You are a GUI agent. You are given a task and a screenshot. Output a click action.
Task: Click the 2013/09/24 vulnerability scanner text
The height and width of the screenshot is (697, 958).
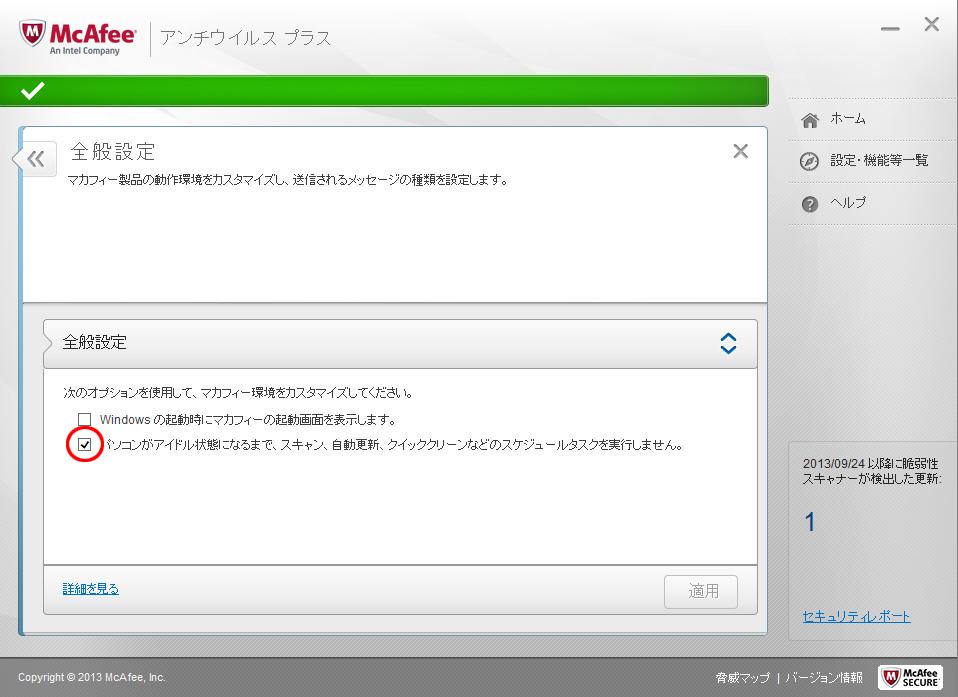pos(872,471)
